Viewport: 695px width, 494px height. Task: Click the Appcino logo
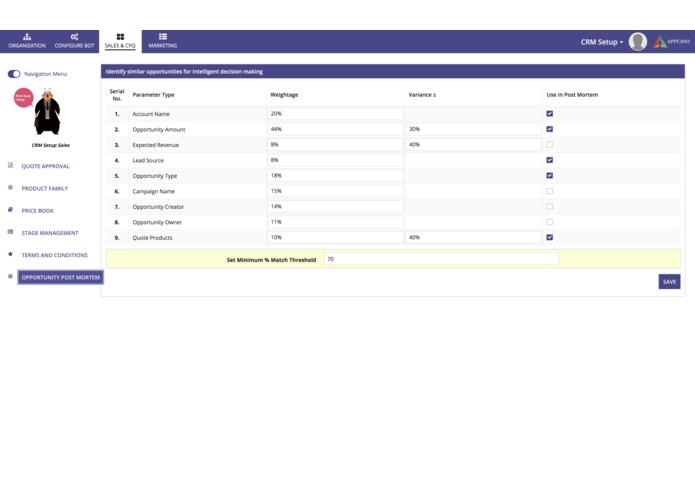coord(672,42)
